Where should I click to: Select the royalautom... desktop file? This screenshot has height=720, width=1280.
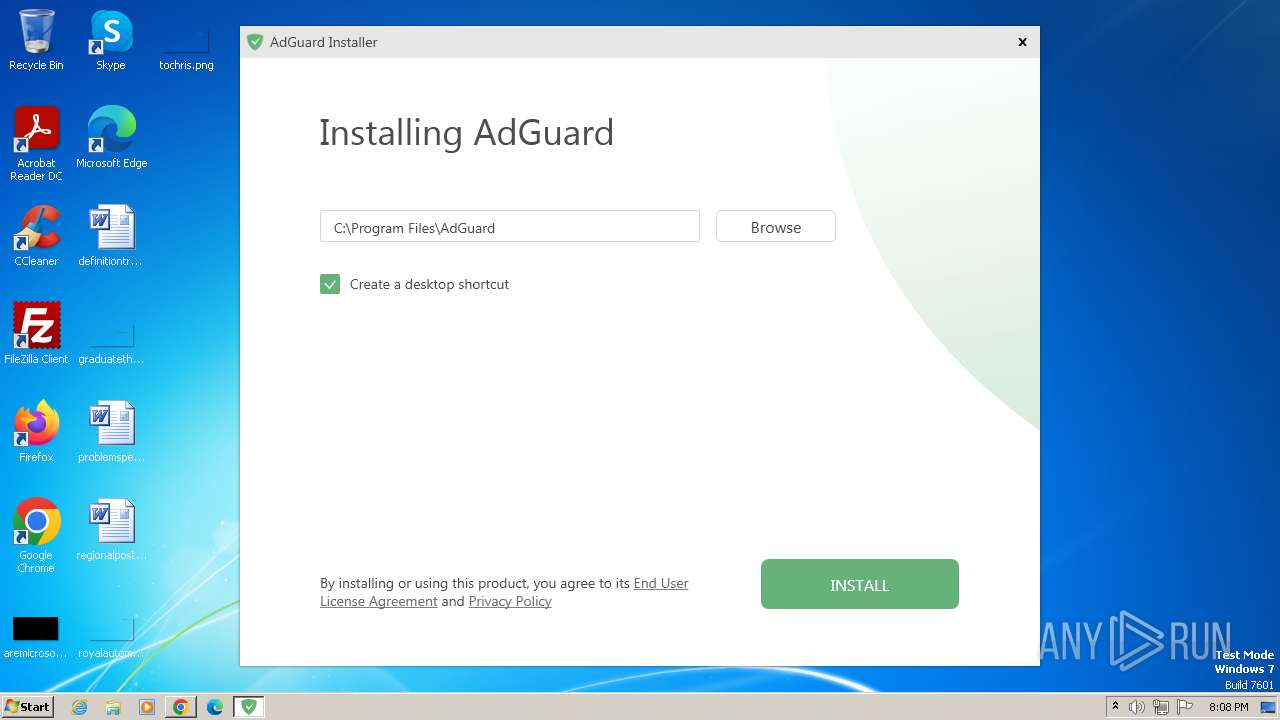pos(111,636)
